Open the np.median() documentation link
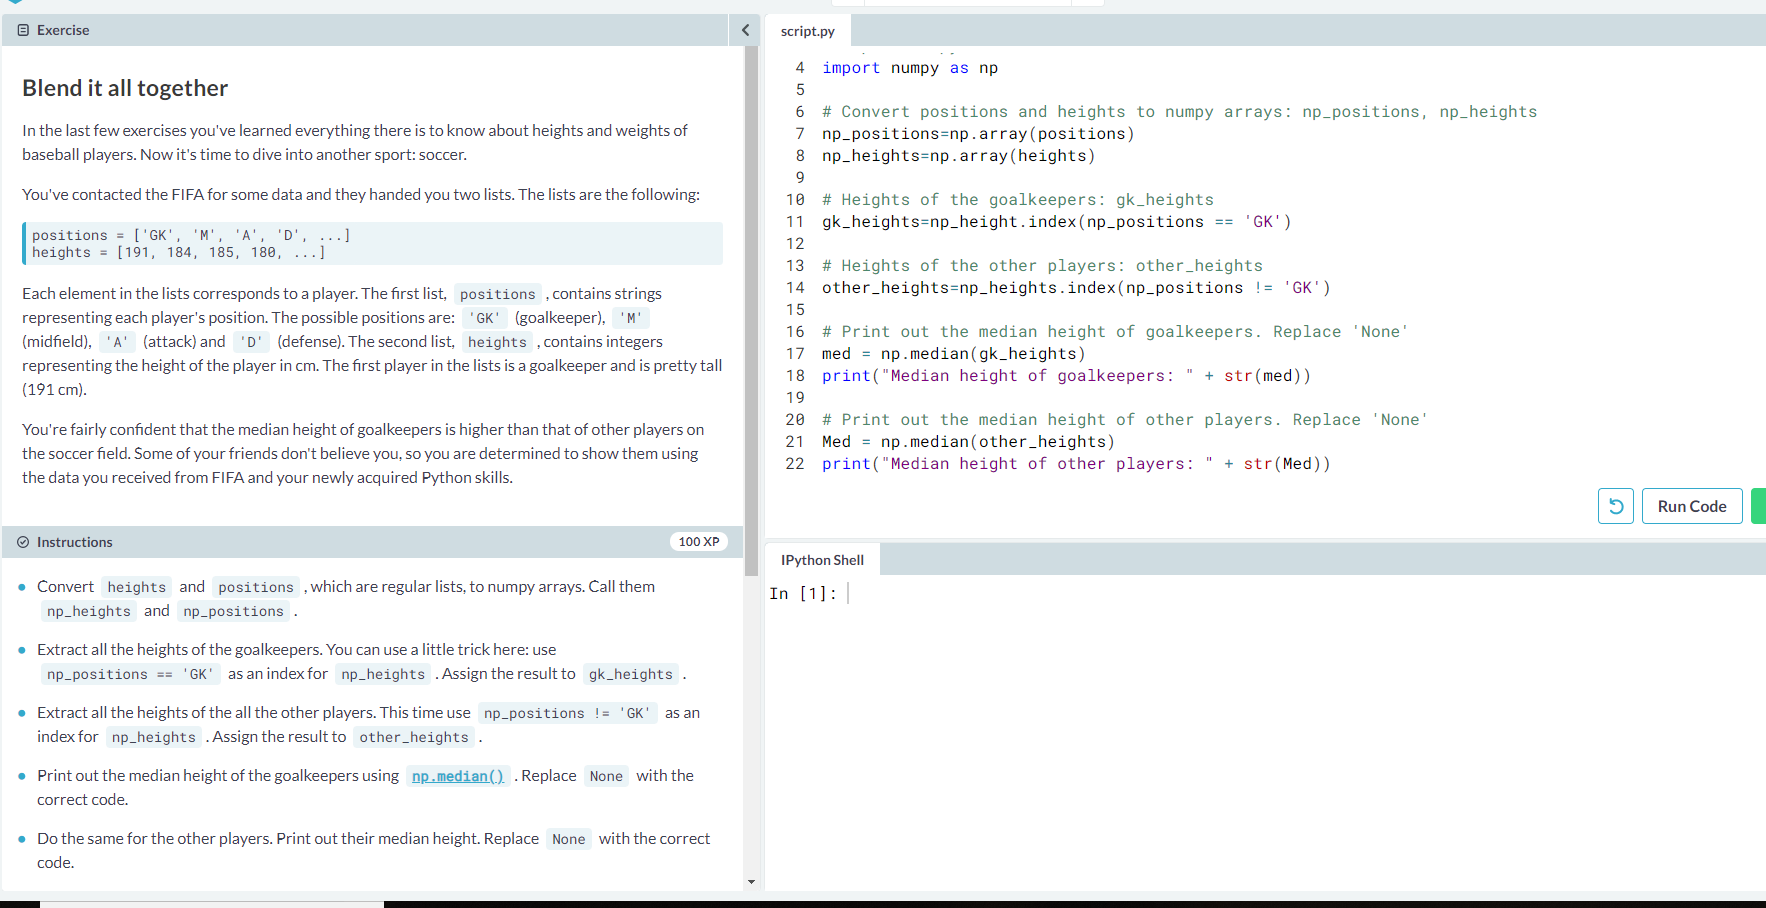The image size is (1766, 908). (x=457, y=776)
